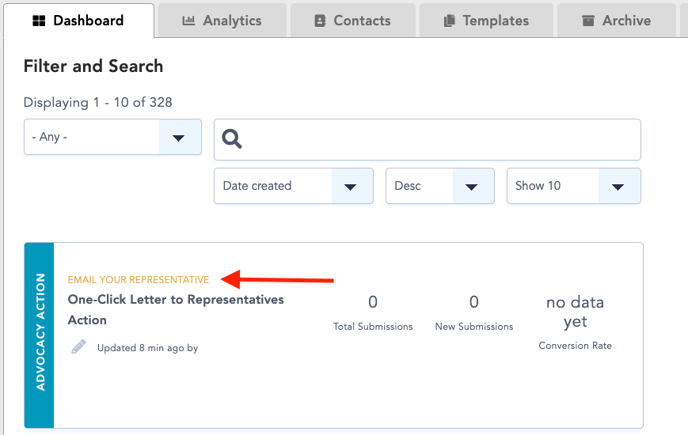This screenshot has height=435, width=688.
Task: Expand the '- Any -' filter dropdown
Action: [x=113, y=137]
